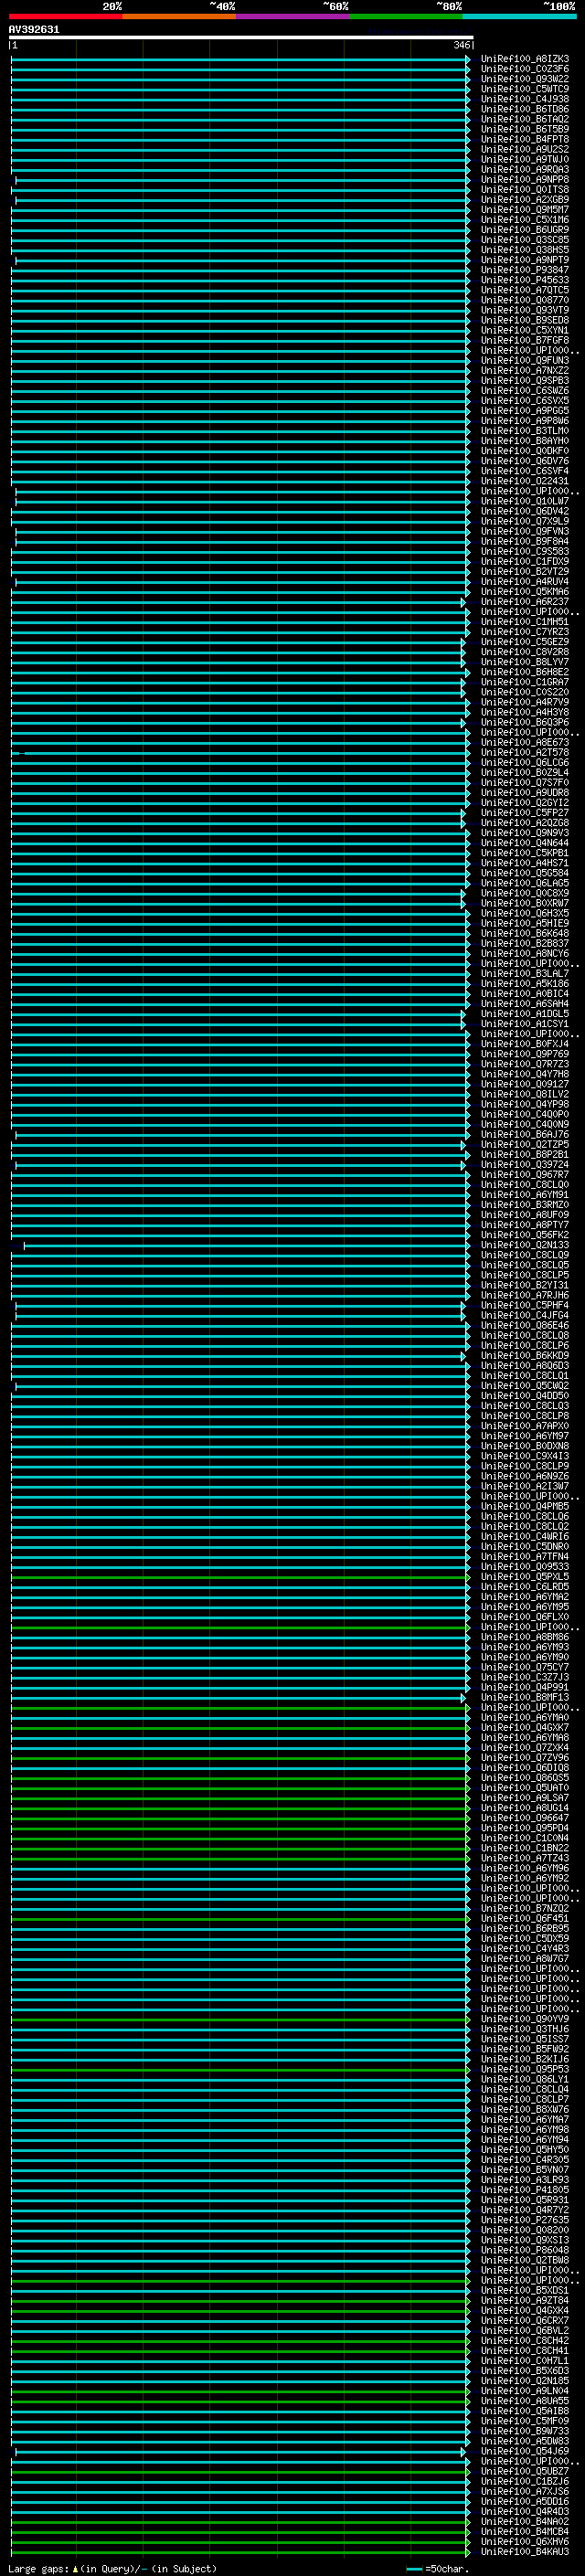
Task: Click the 'Large gaps' legend text
Action: pos(112,2569)
